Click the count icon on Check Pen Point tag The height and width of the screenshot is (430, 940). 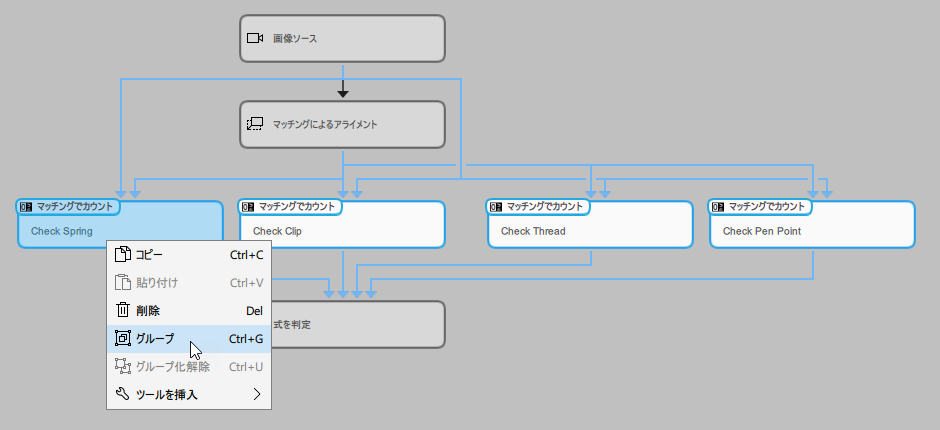point(718,207)
